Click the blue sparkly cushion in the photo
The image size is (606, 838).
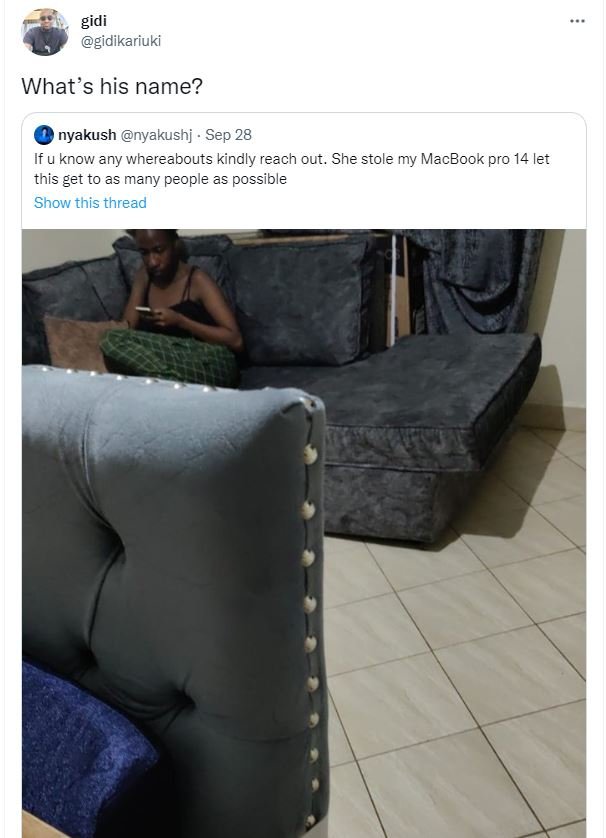pyautogui.click(x=86, y=748)
